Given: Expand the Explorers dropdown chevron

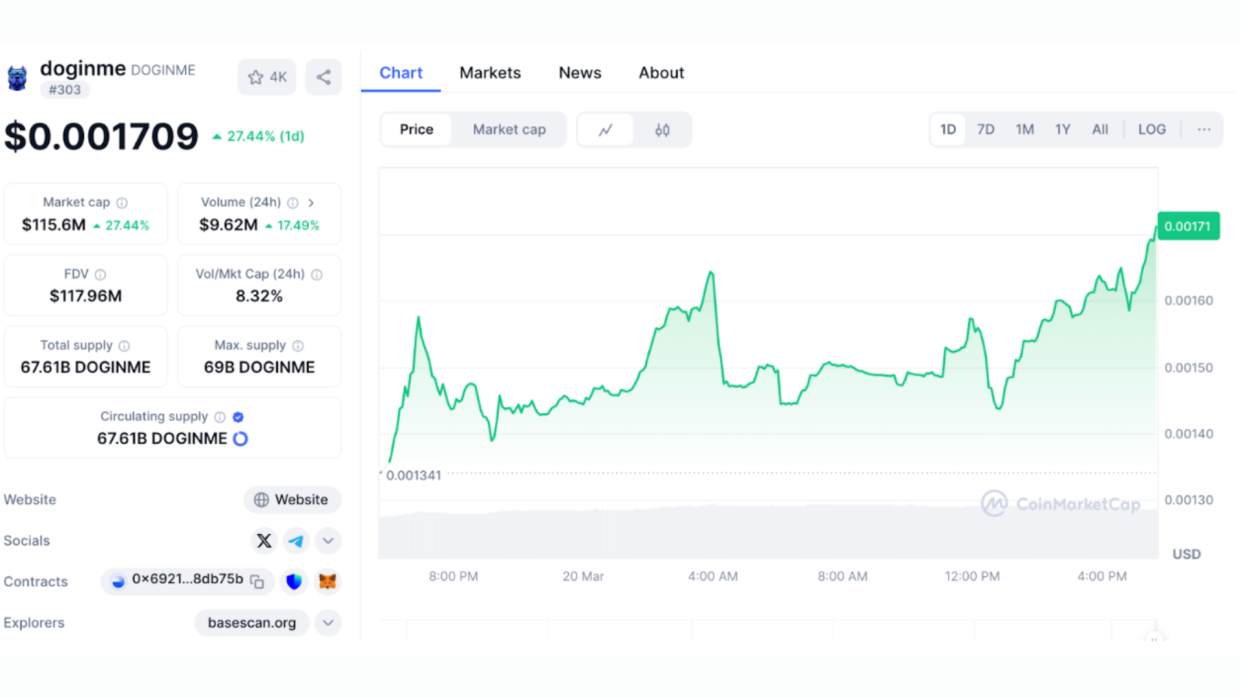Looking at the screenshot, I should [x=328, y=623].
